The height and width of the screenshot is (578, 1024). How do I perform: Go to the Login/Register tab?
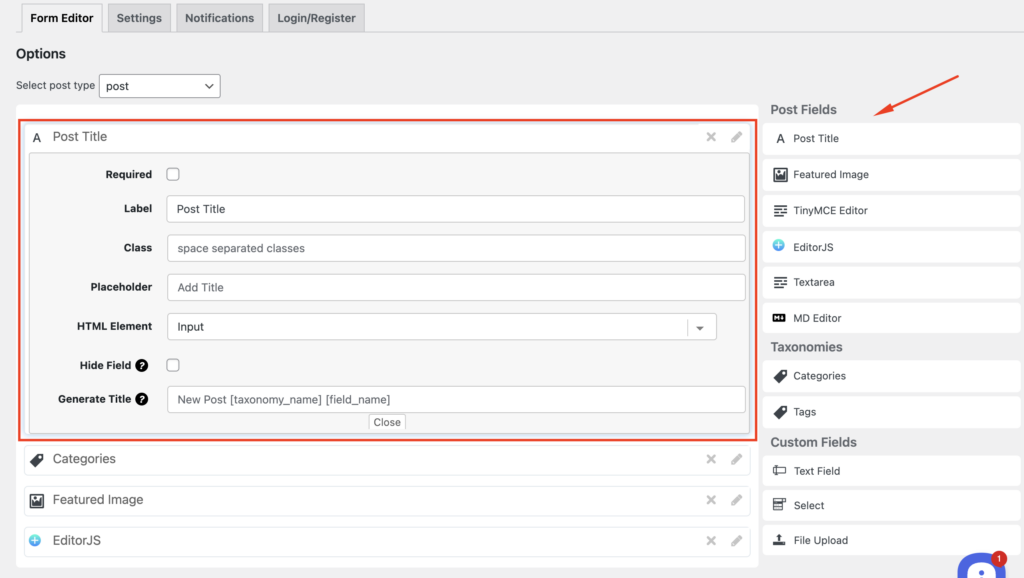pyautogui.click(x=316, y=18)
